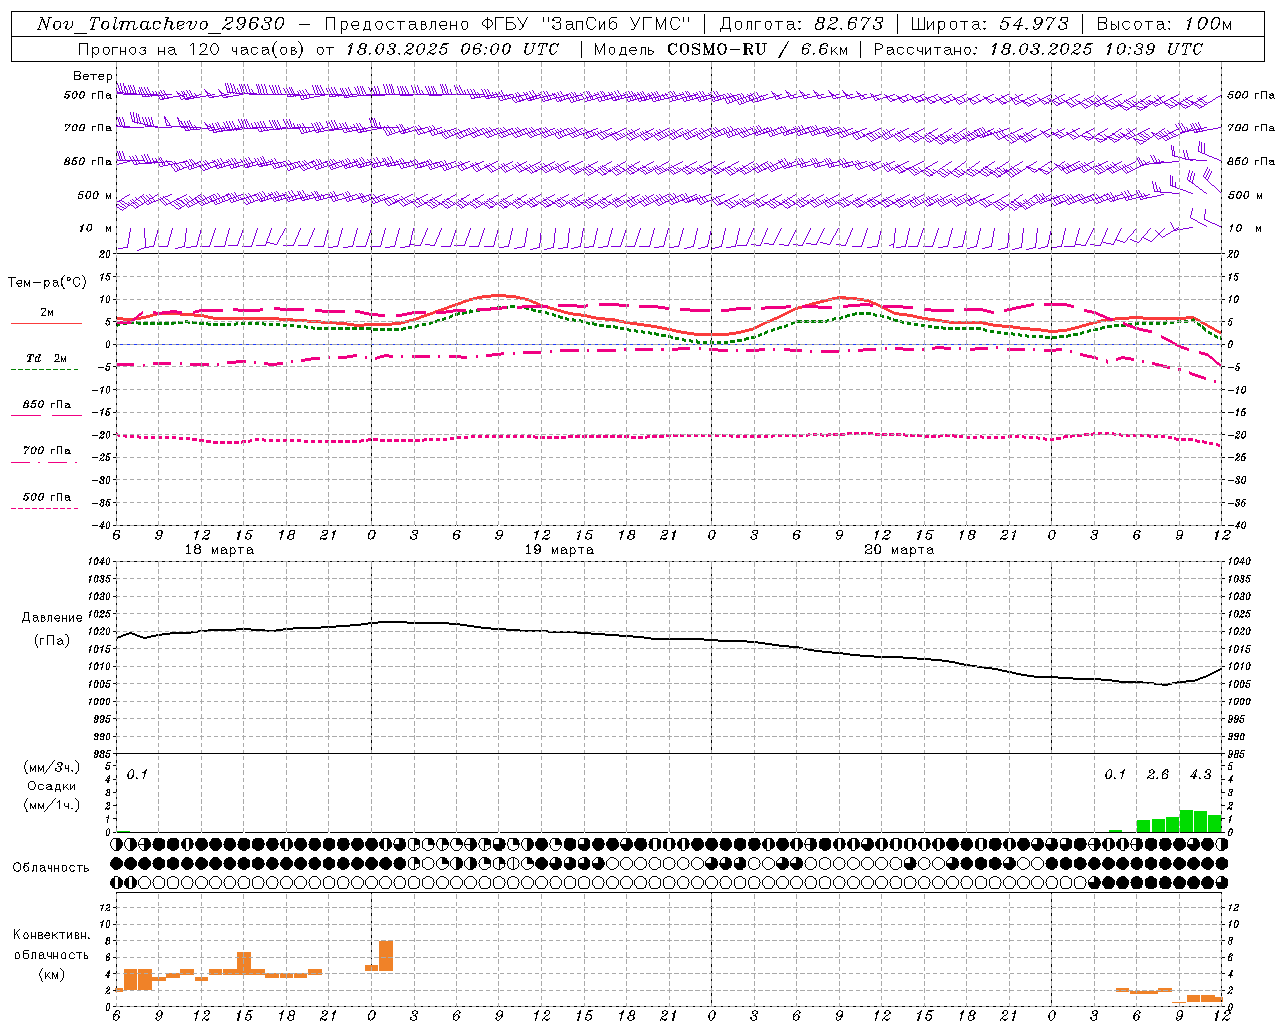
Task: Click the (мм/3ч.) precipitation unit label
Action: (52, 768)
